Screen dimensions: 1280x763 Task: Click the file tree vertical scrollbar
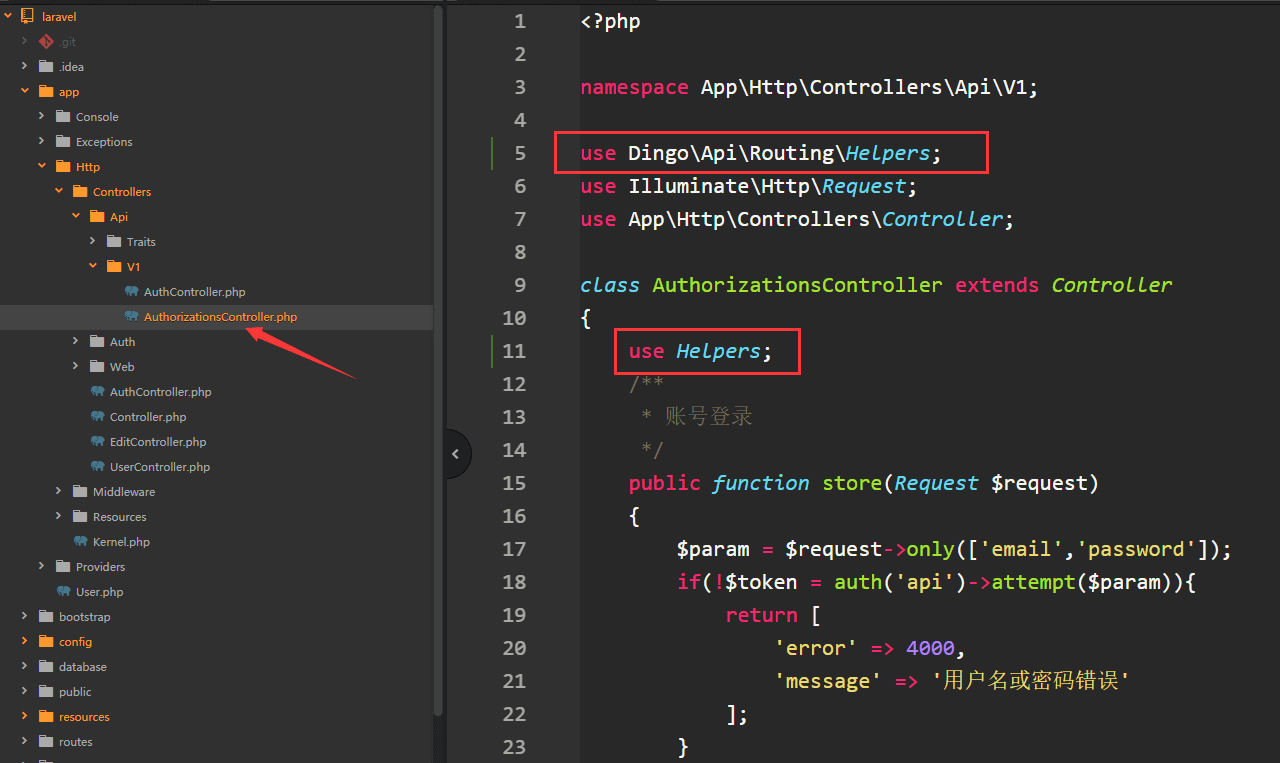point(438,360)
